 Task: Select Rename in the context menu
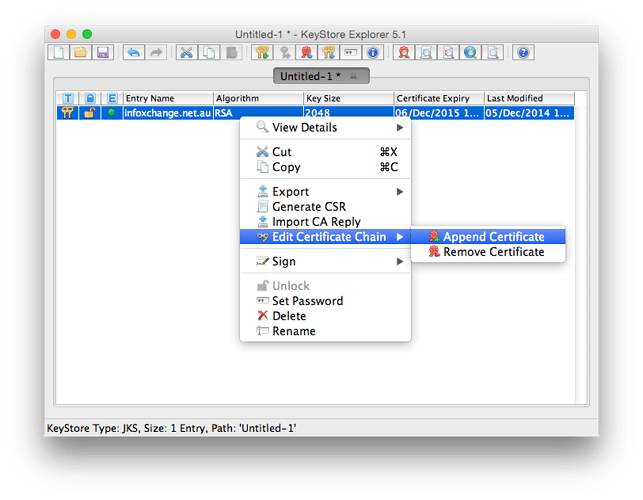(x=325, y=331)
